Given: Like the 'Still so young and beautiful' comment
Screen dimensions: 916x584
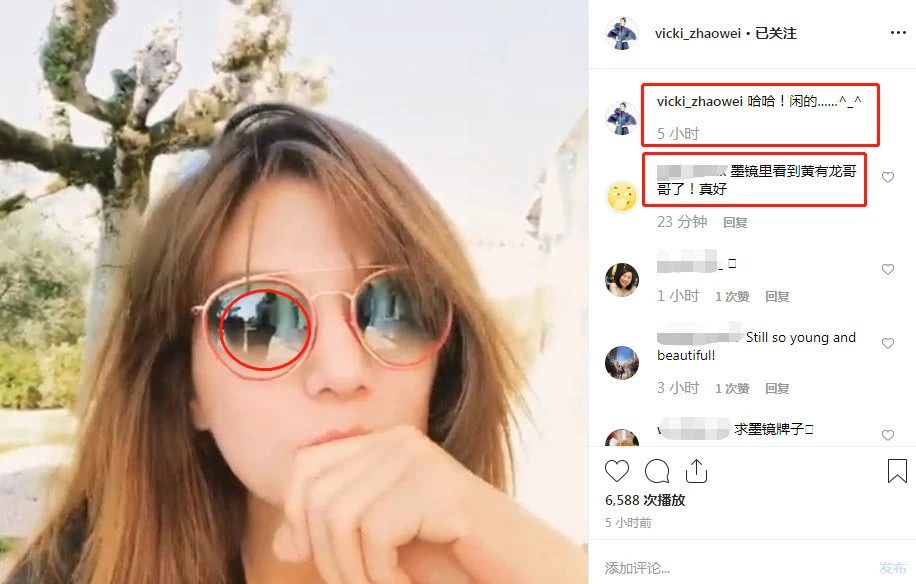Looking at the screenshot, I should point(888,343).
